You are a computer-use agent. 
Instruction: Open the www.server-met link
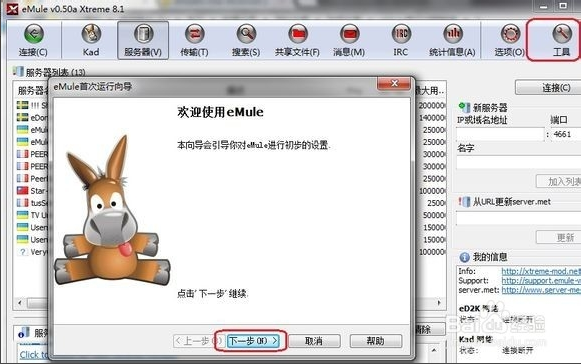(541, 290)
